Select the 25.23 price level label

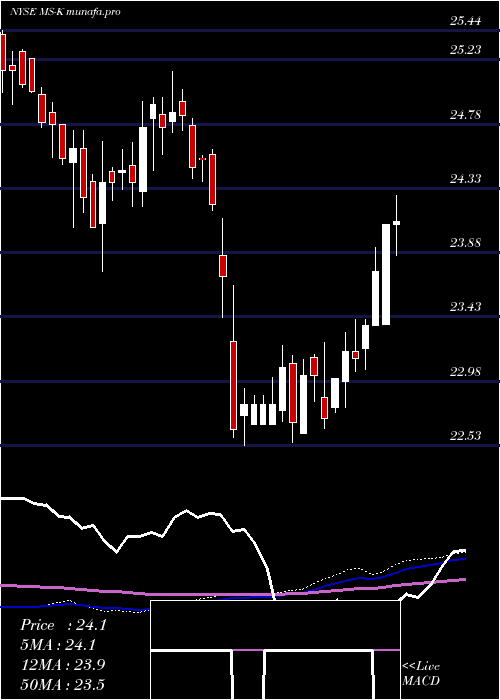click(465, 50)
